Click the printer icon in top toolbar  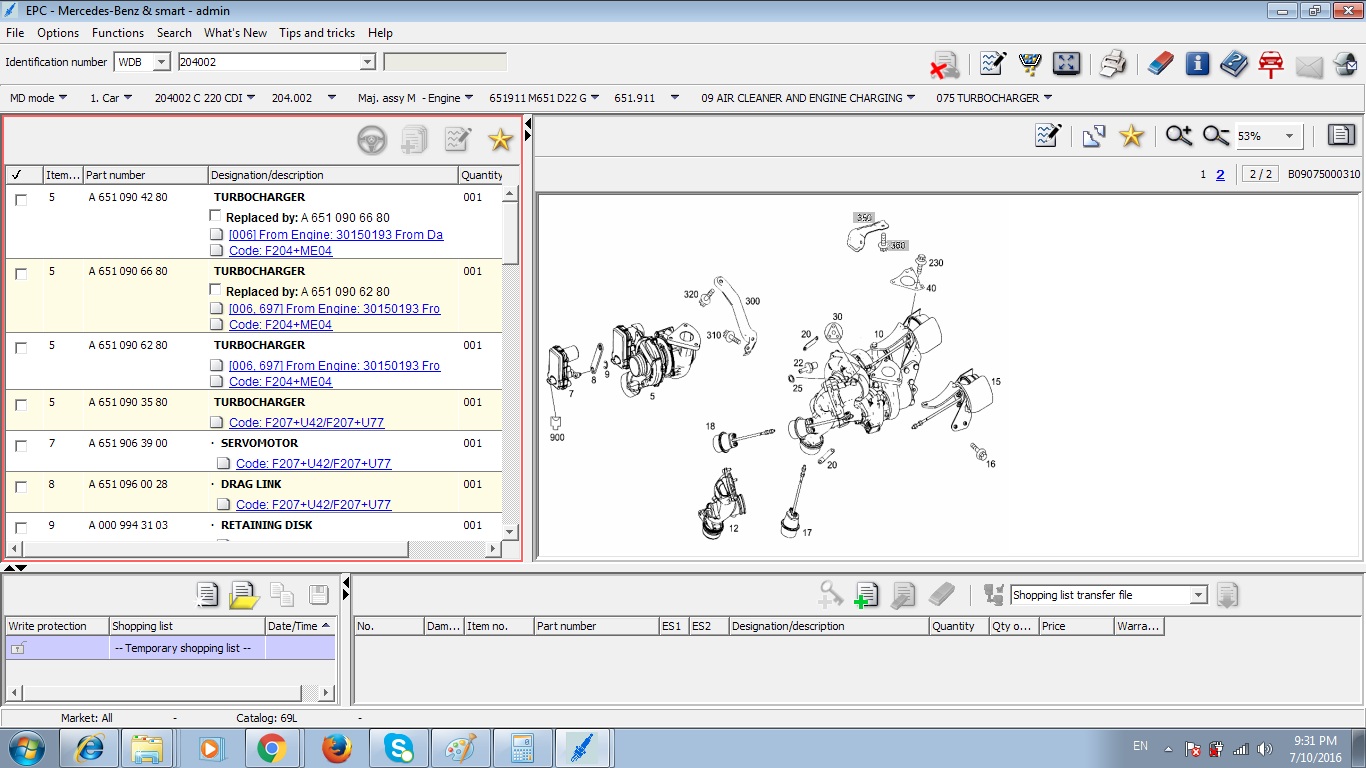[x=1113, y=64]
